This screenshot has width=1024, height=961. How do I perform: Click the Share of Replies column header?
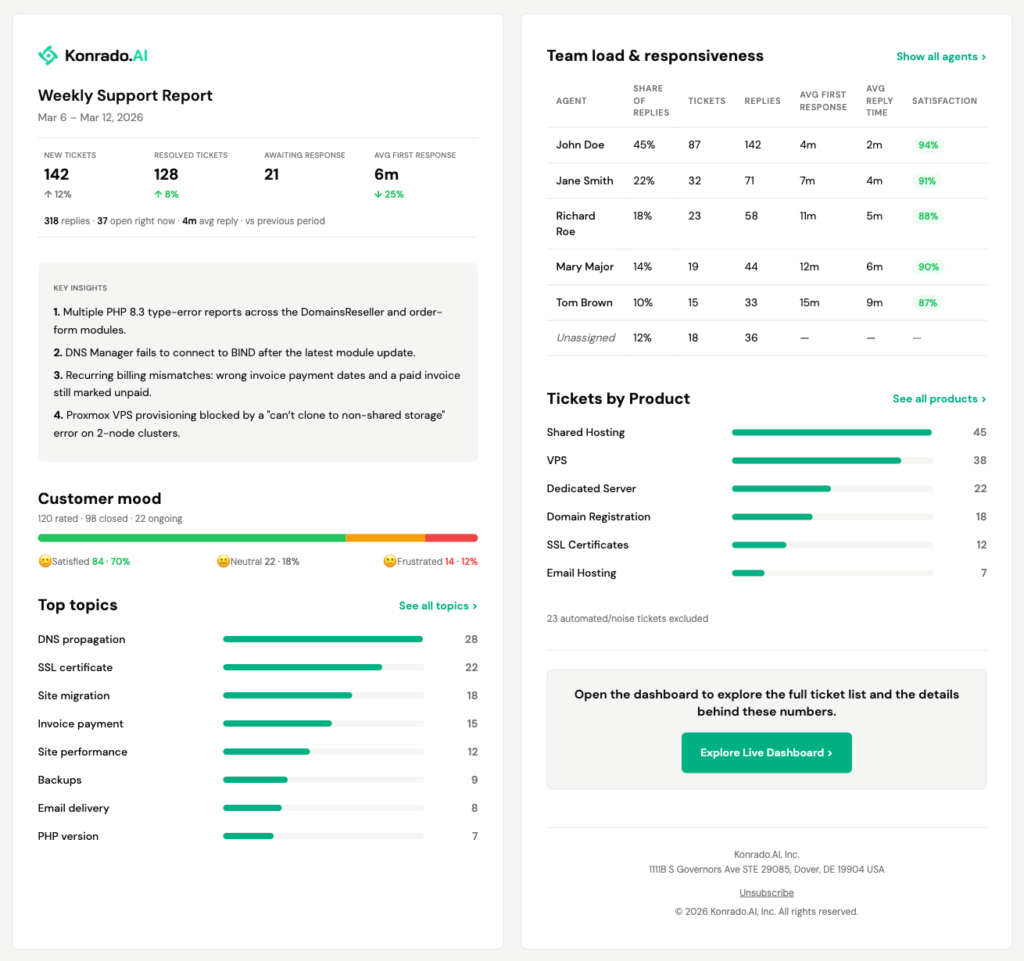tap(650, 101)
